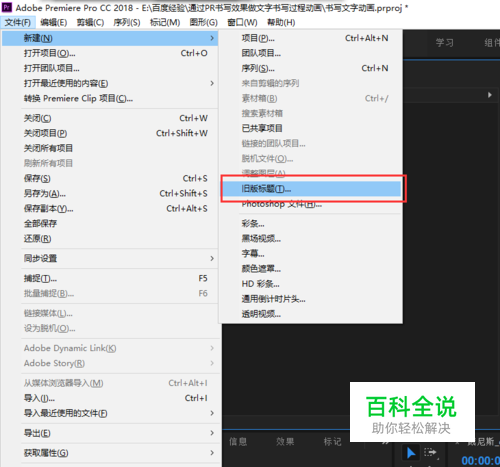Open the 信息 panel tab

point(238,442)
